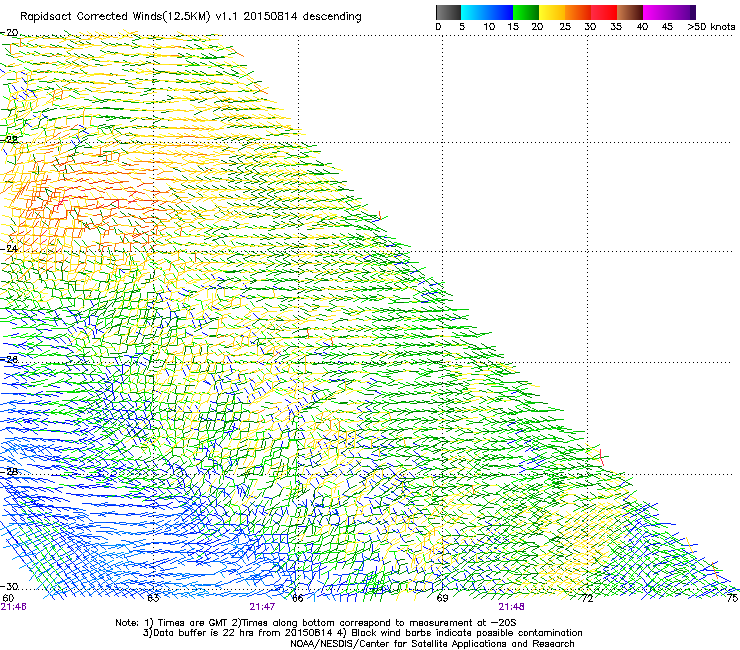Viewport: 740px width, 650px height.
Task: Click the gray 0-5 knots legend color
Action: [448, 12]
